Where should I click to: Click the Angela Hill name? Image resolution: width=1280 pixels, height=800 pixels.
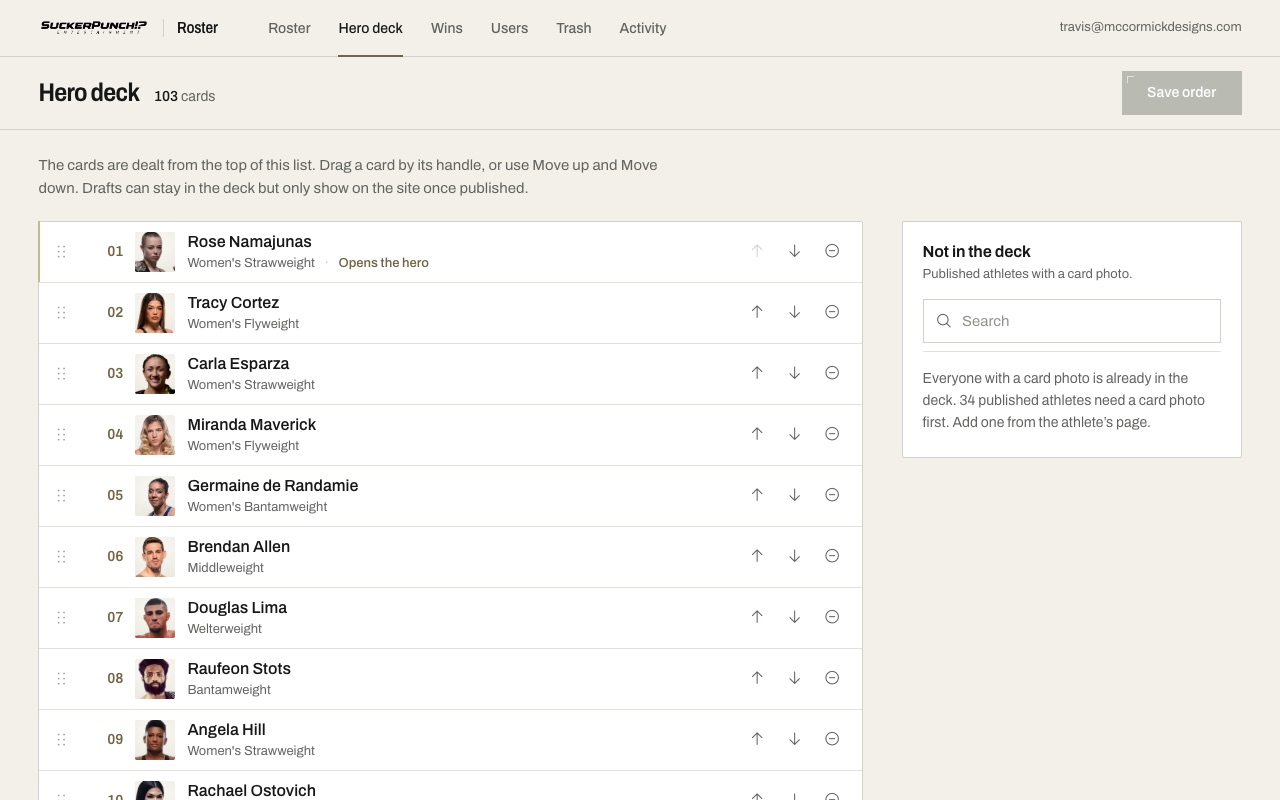pyautogui.click(x=227, y=730)
